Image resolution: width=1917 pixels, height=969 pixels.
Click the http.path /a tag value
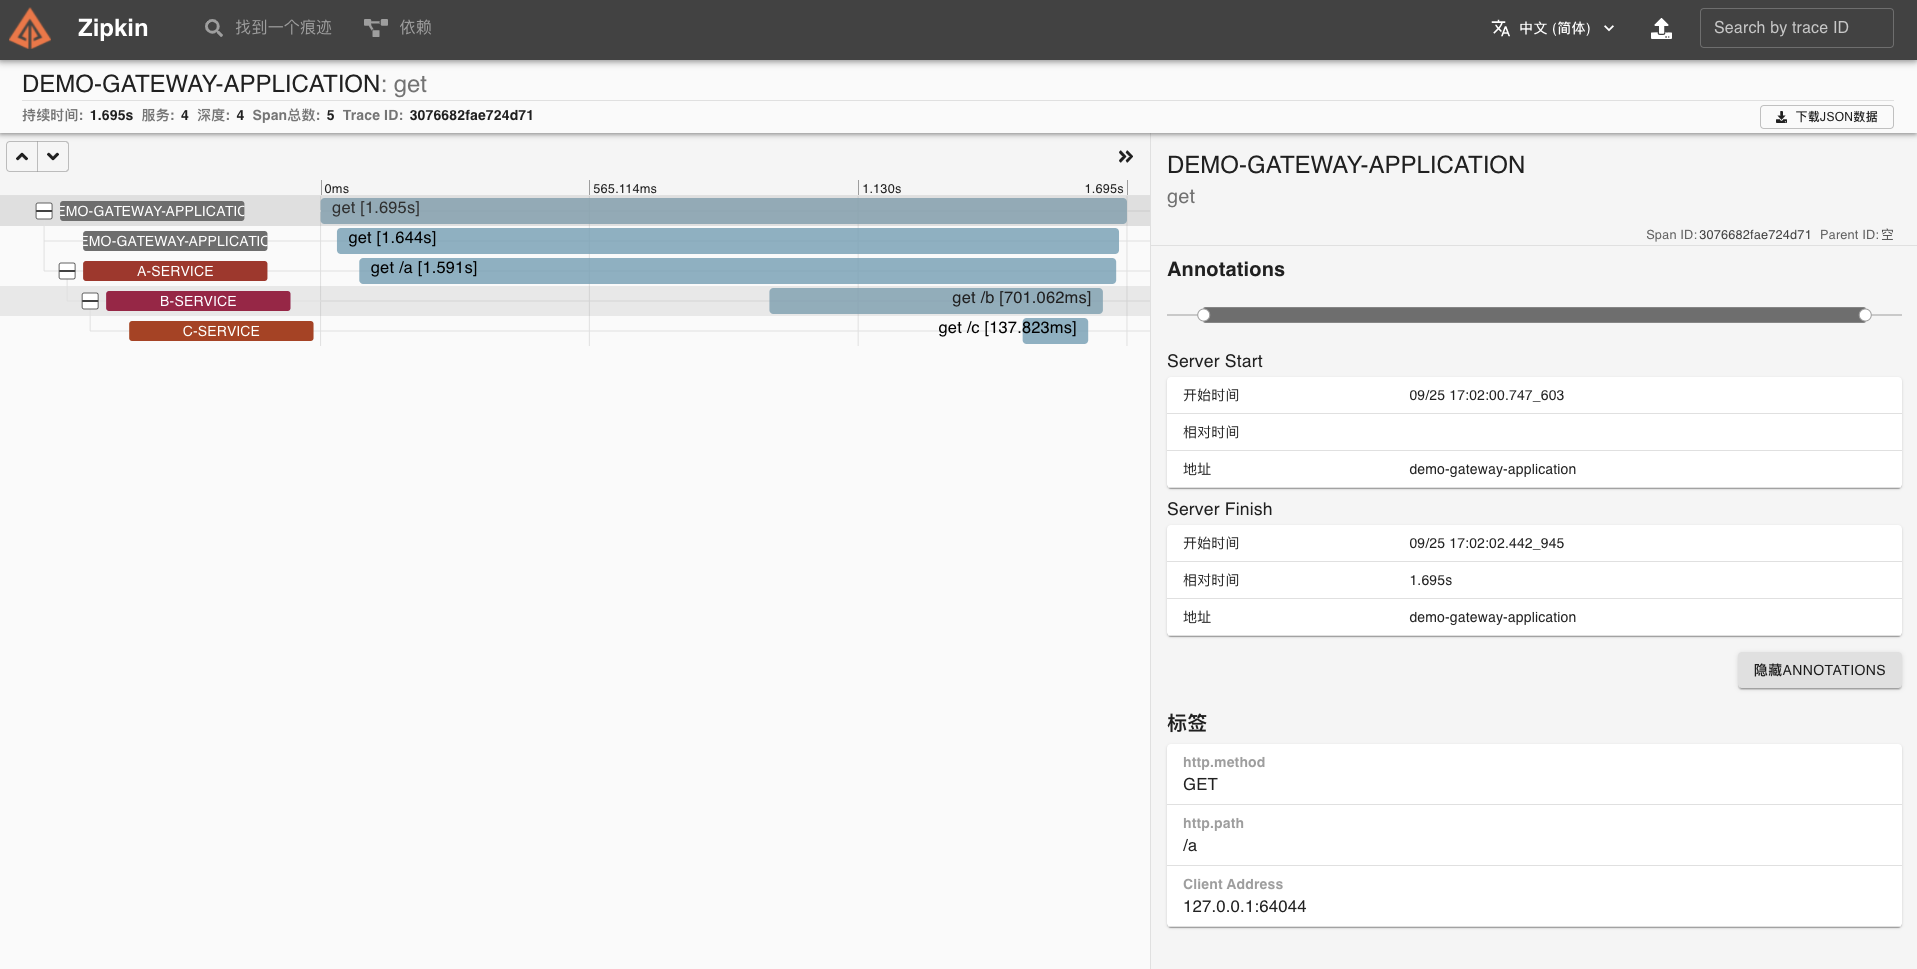pyautogui.click(x=1190, y=846)
